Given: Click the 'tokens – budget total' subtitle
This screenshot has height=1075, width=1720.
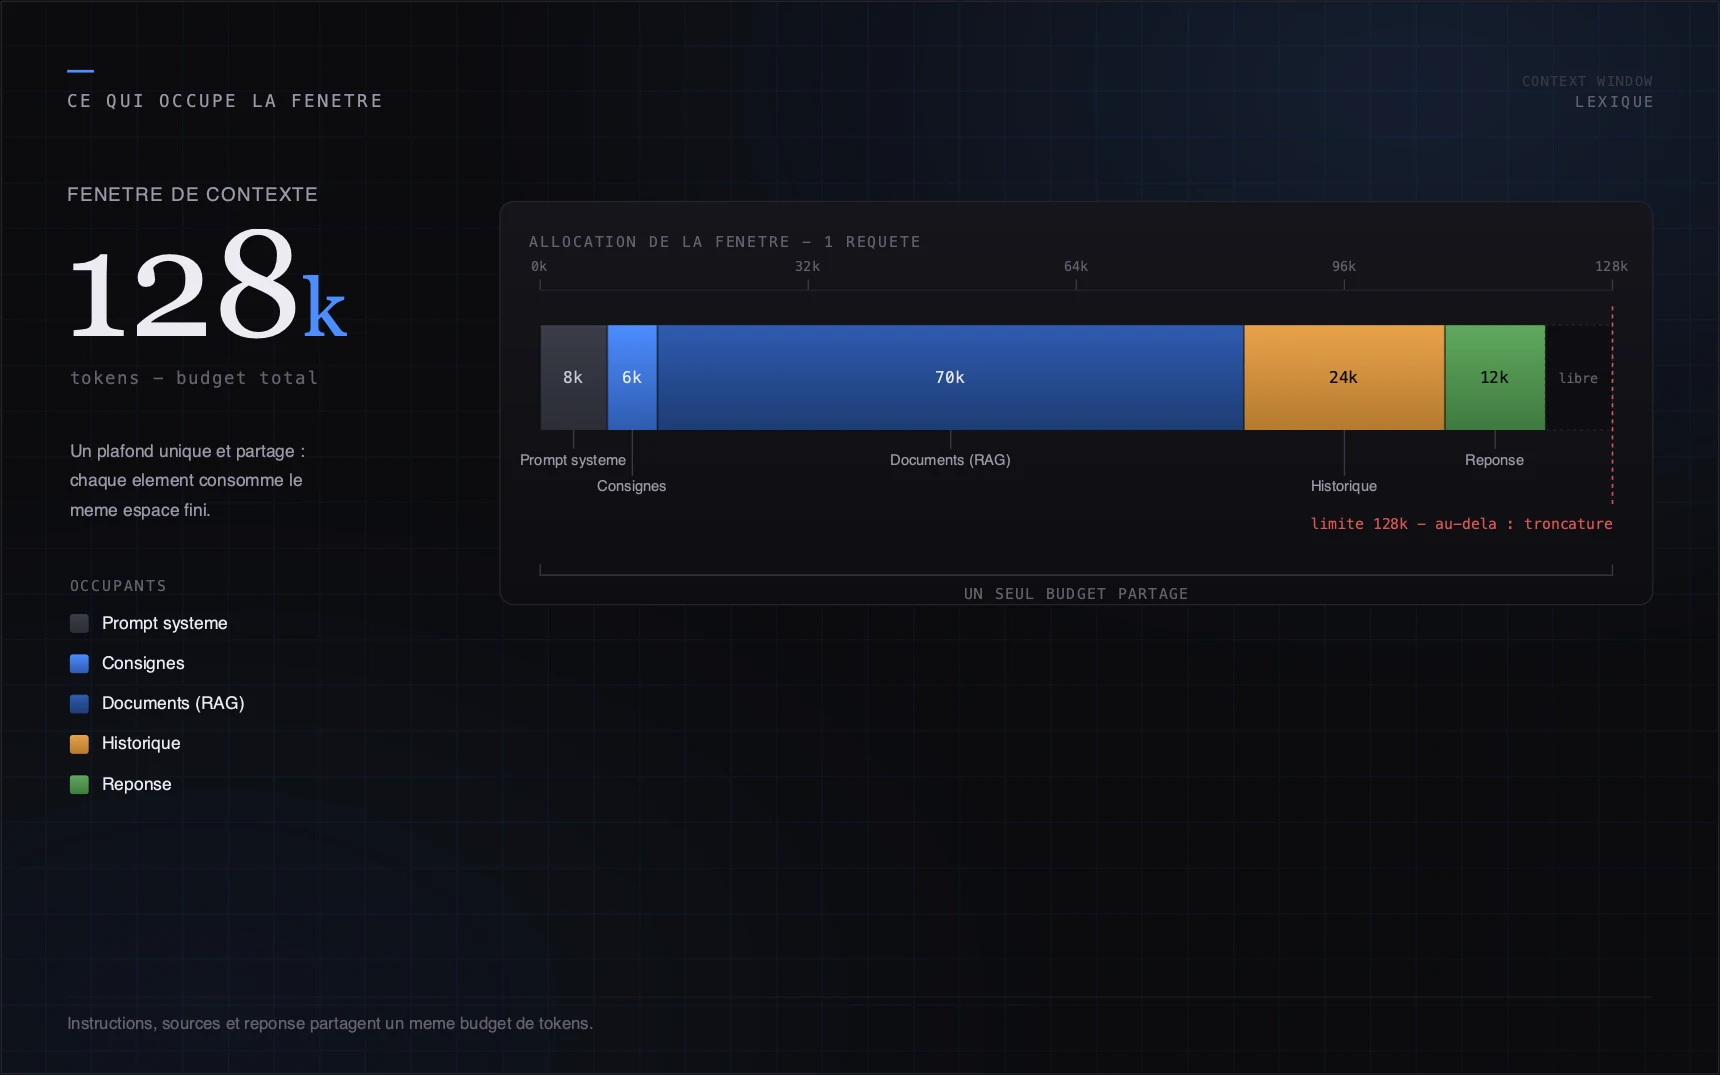Looking at the screenshot, I should click(x=194, y=378).
